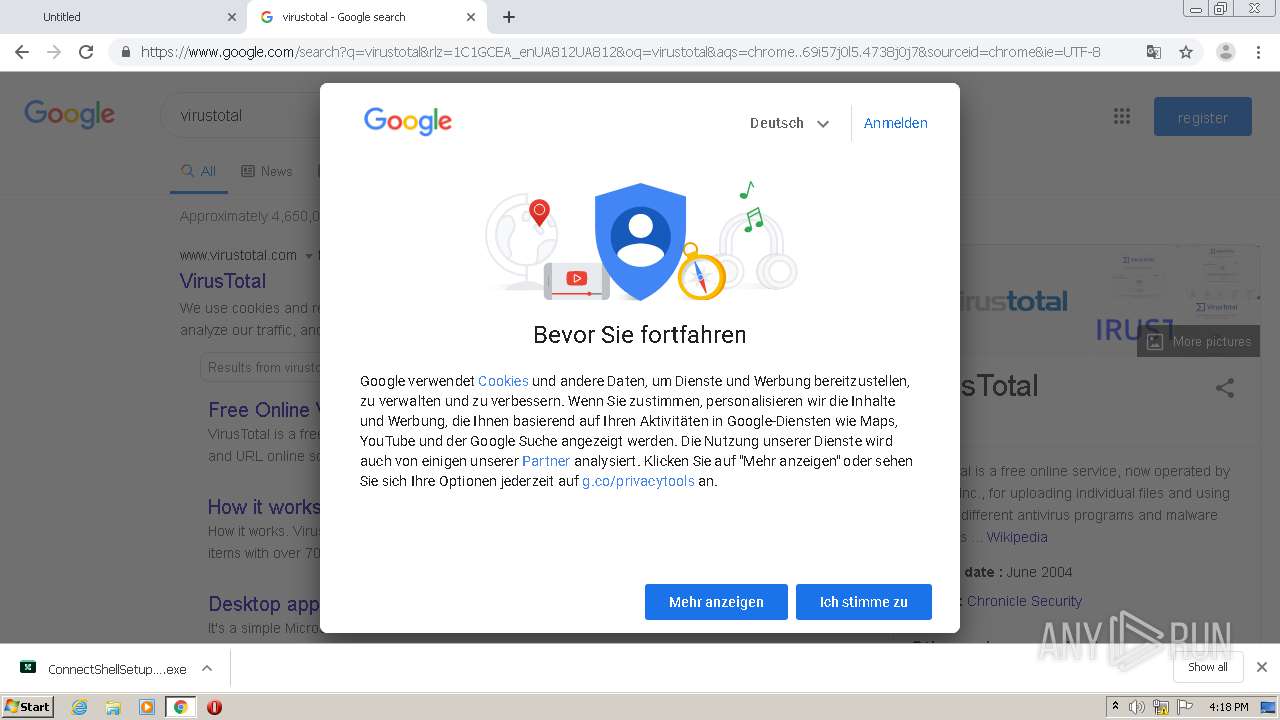Open the How it works result
This screenshot has height=720, width=1280.
click(x=264, y=507)
